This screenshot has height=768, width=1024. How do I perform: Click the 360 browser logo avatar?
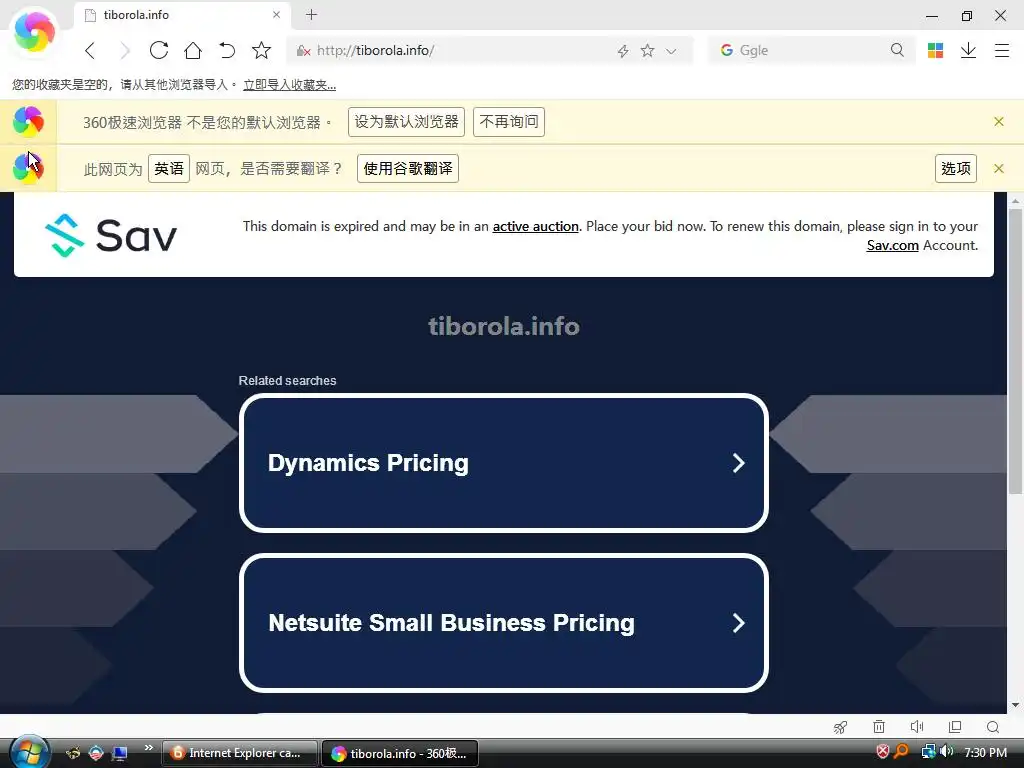(34, 31)
